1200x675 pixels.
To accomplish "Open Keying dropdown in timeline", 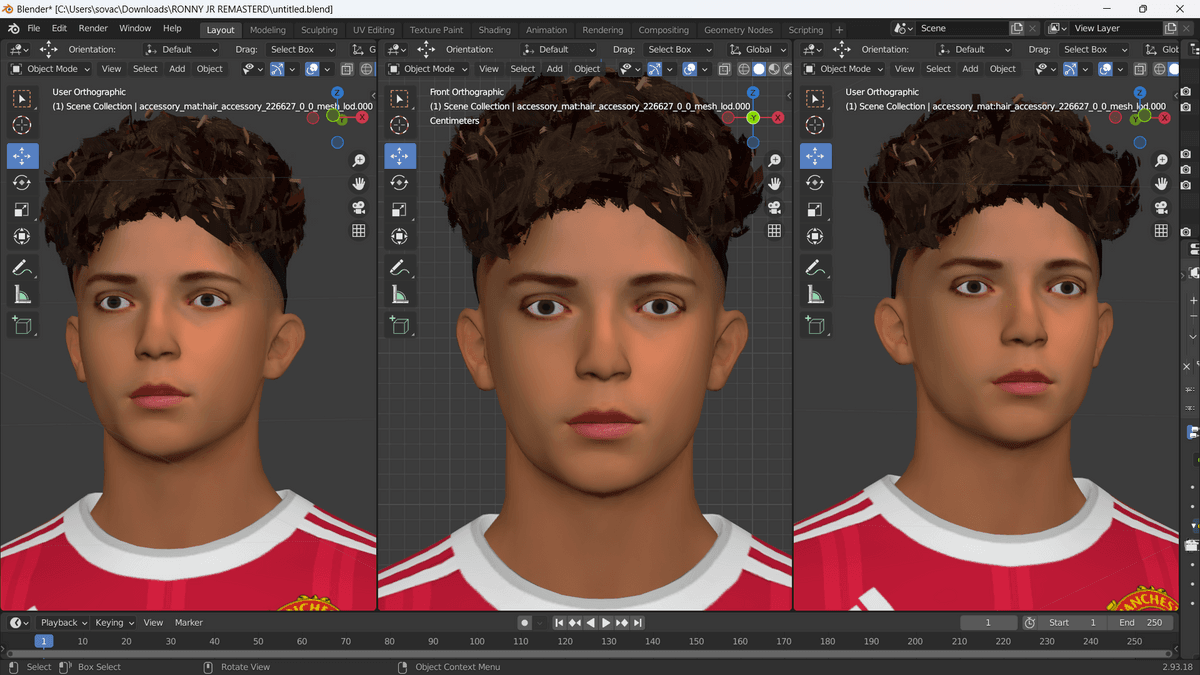I will (115, 623).
